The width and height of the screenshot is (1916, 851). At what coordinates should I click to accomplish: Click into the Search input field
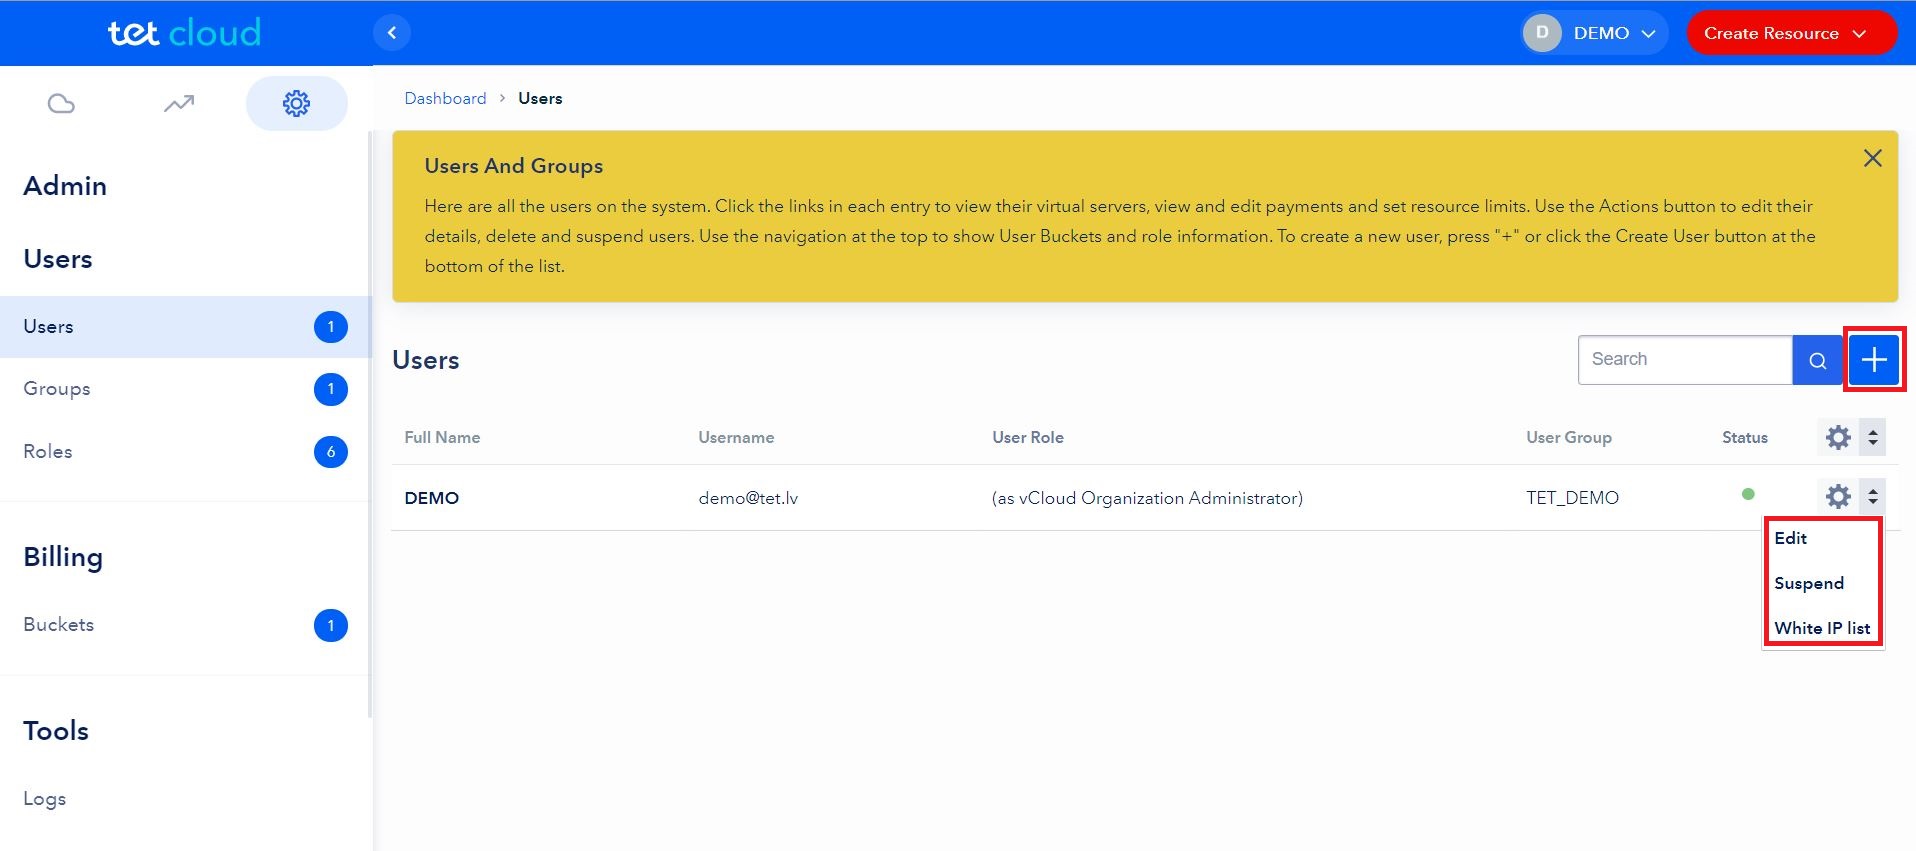point(1685,360)
